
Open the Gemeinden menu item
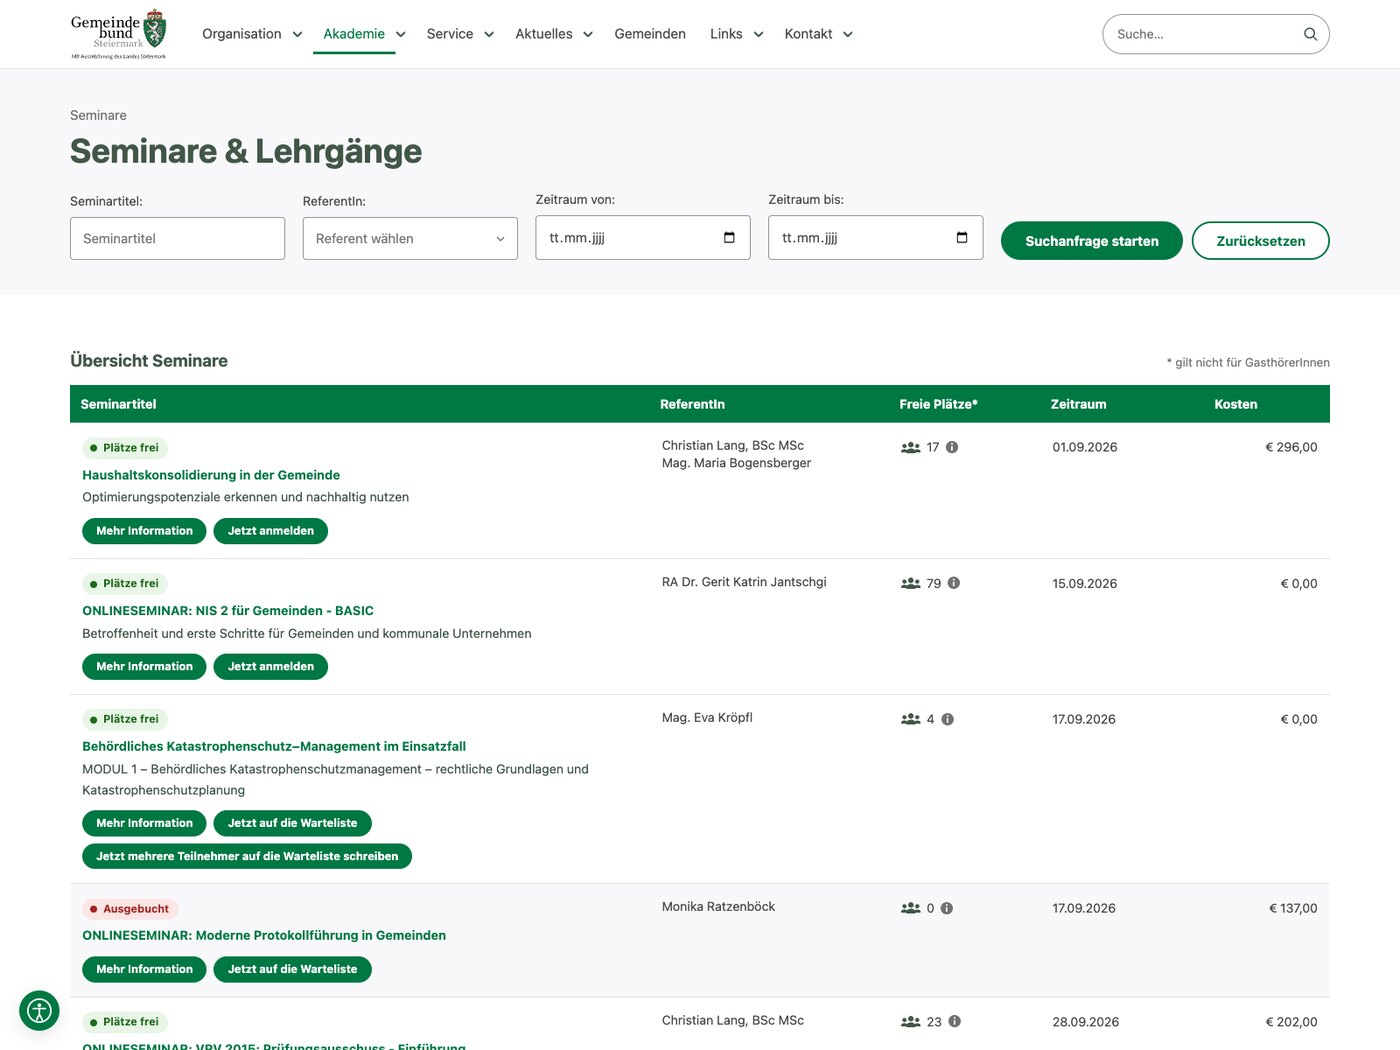tap(650, 34)
